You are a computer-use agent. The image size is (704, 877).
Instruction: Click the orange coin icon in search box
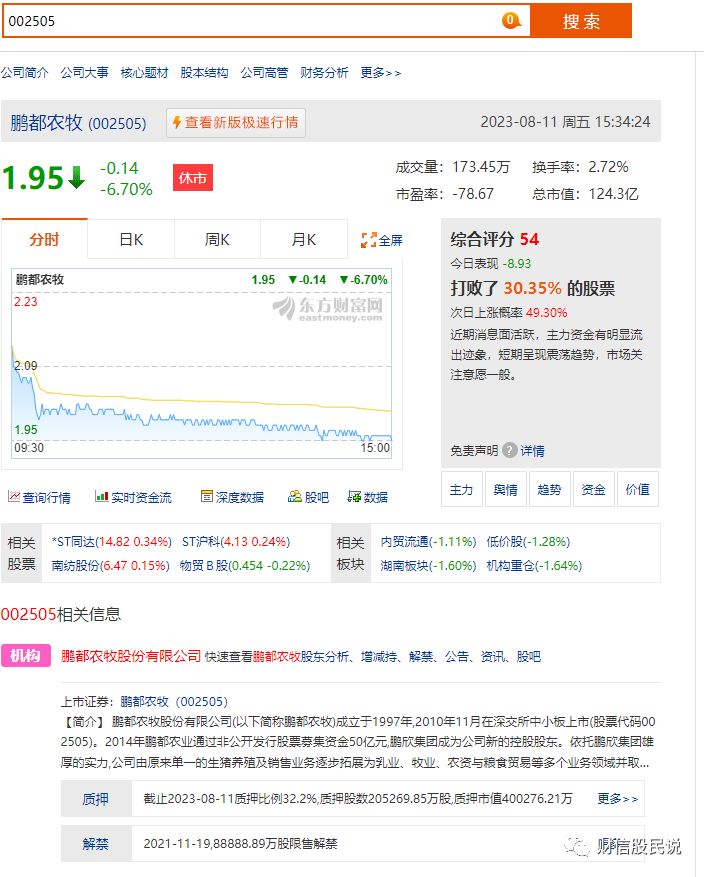[x=511, y=20]
